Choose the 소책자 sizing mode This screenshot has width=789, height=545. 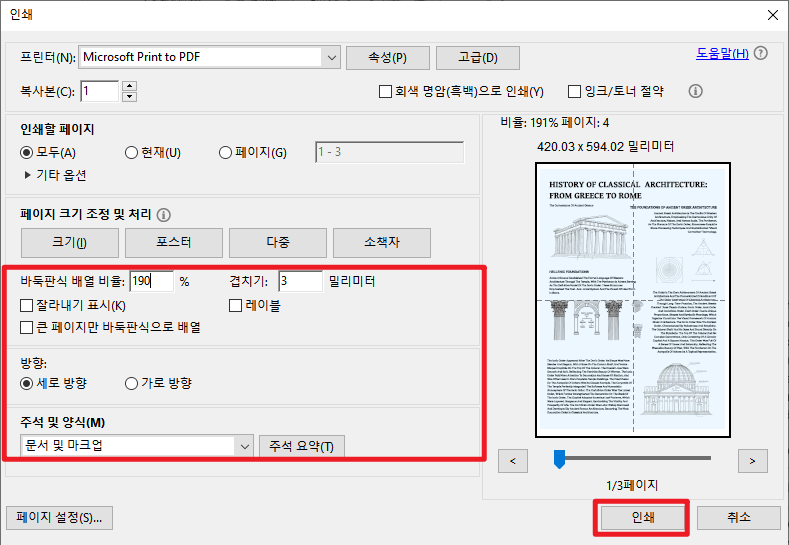point(382,243)
